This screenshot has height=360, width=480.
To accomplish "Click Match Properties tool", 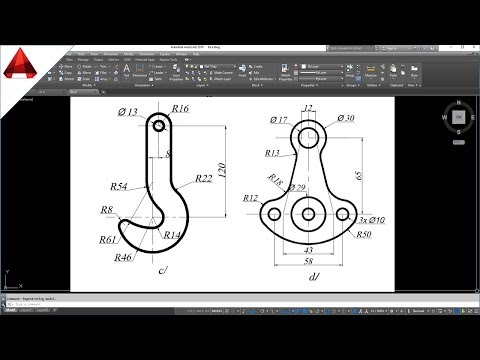I will (x=285, y=72).
